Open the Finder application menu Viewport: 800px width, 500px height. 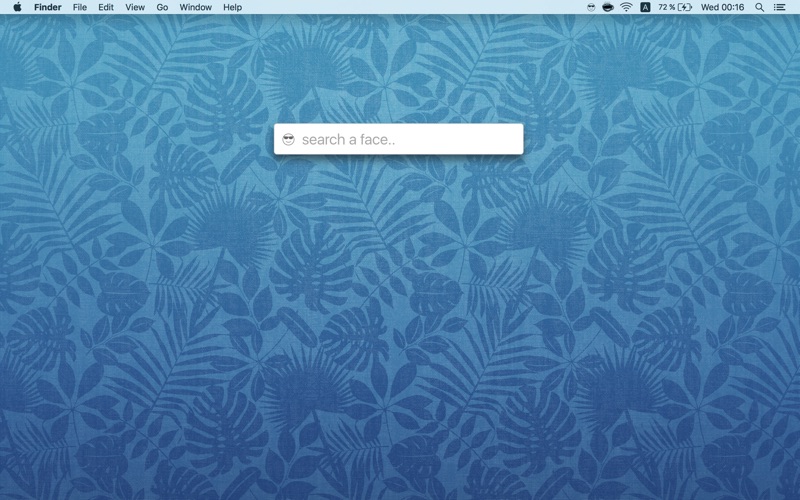47,7
